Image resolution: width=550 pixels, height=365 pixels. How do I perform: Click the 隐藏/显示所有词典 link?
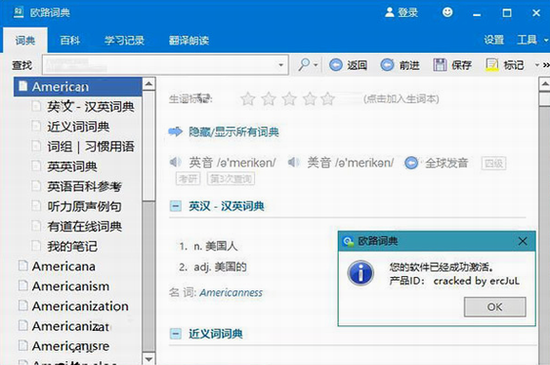(x=234, y=132)
